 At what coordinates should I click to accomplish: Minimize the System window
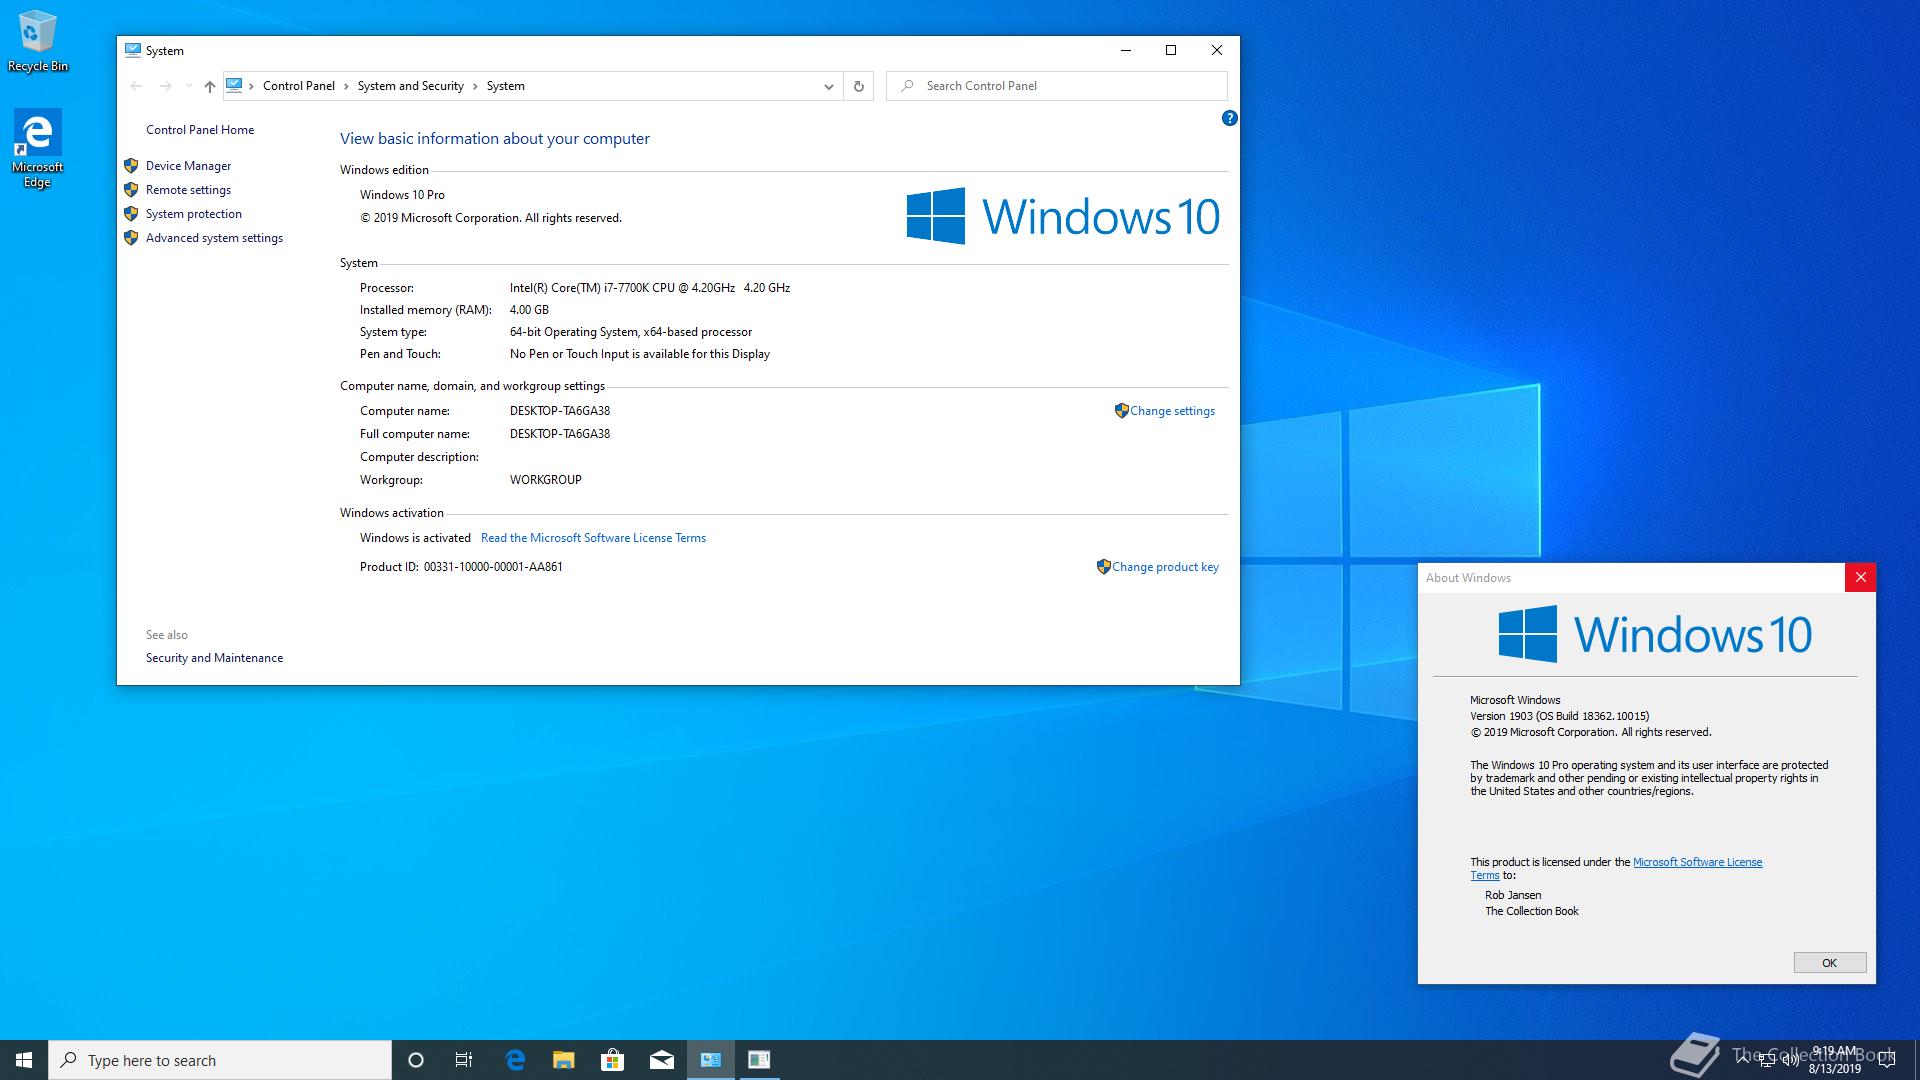1126,50
